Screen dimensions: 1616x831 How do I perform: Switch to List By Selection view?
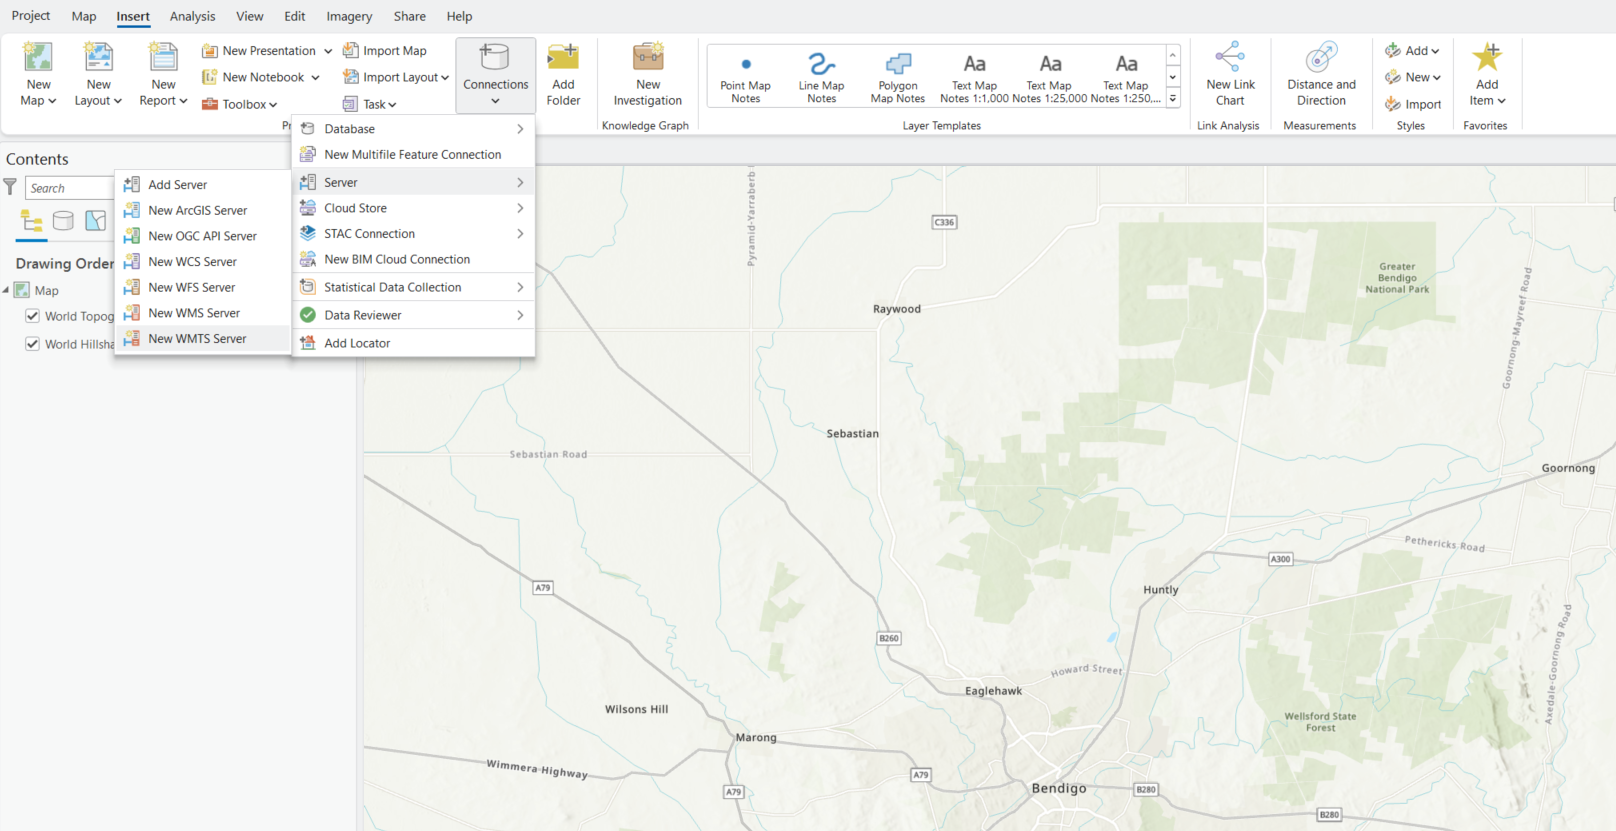click(x=96, y=221)
